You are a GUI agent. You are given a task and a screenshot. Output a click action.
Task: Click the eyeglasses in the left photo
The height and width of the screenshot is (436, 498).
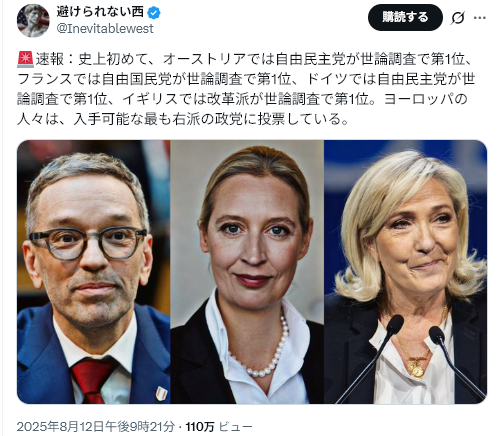click(x=88, y=243)
